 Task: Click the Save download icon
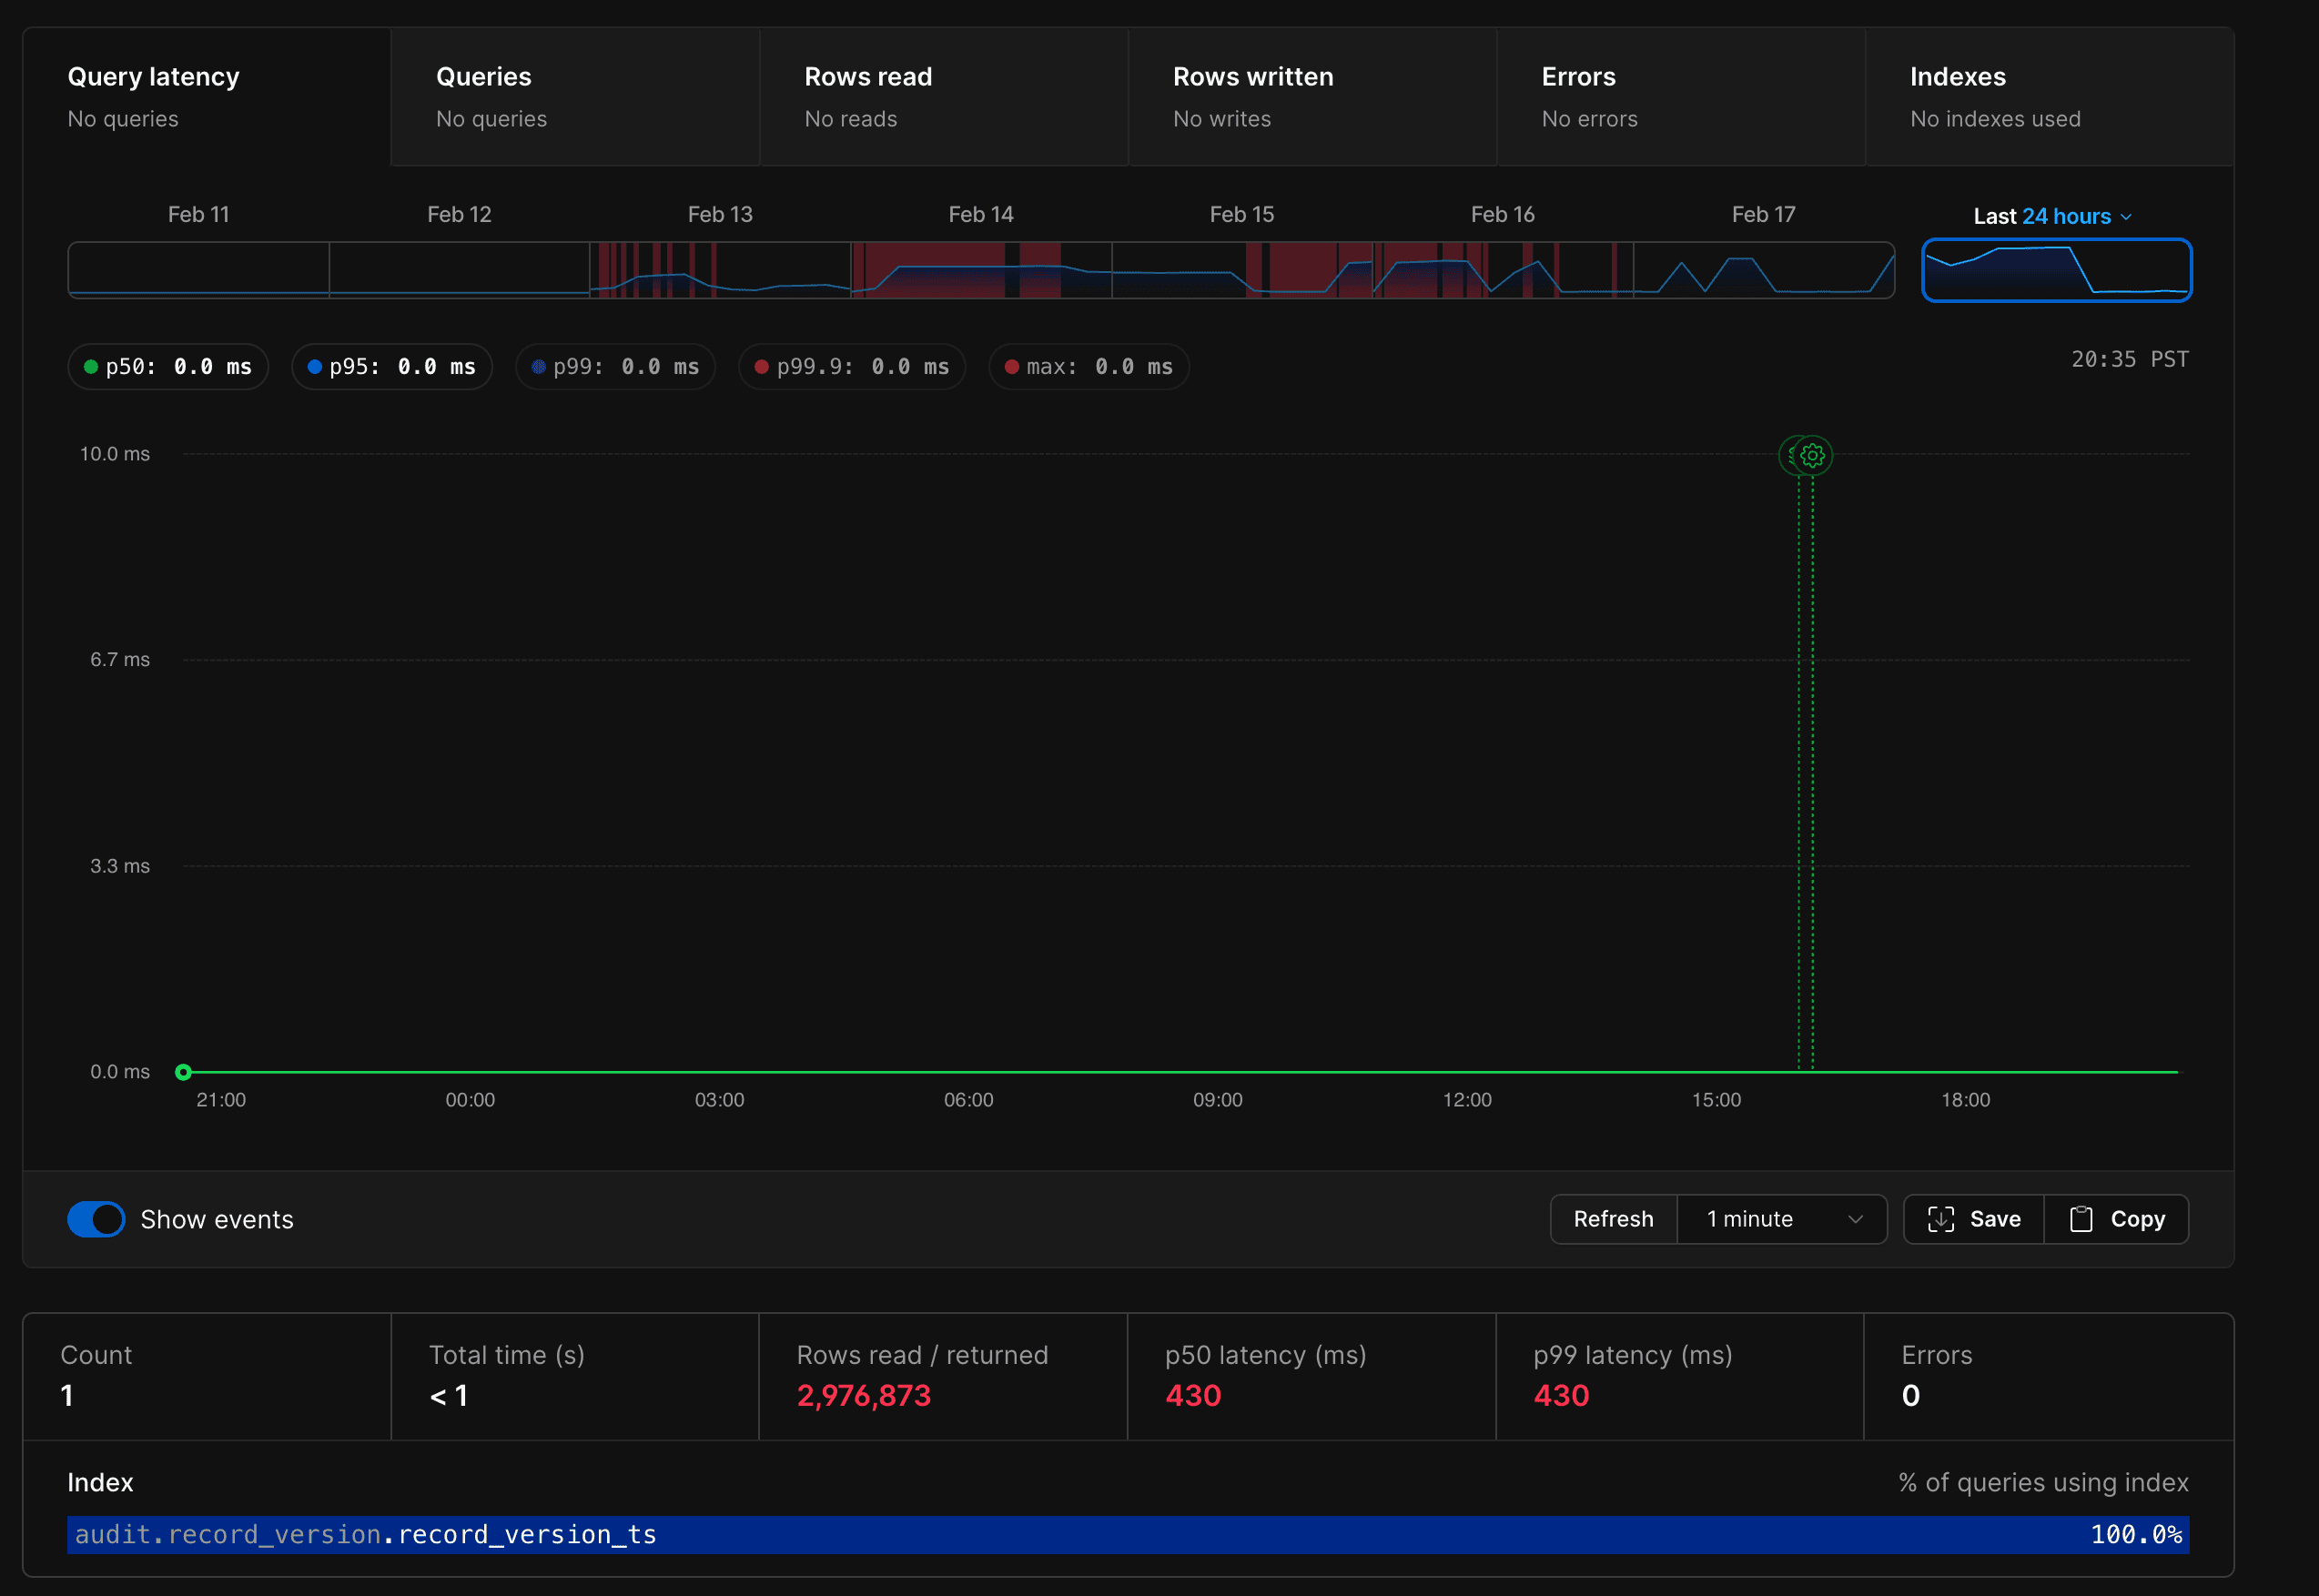(x=1940, y=1219)
